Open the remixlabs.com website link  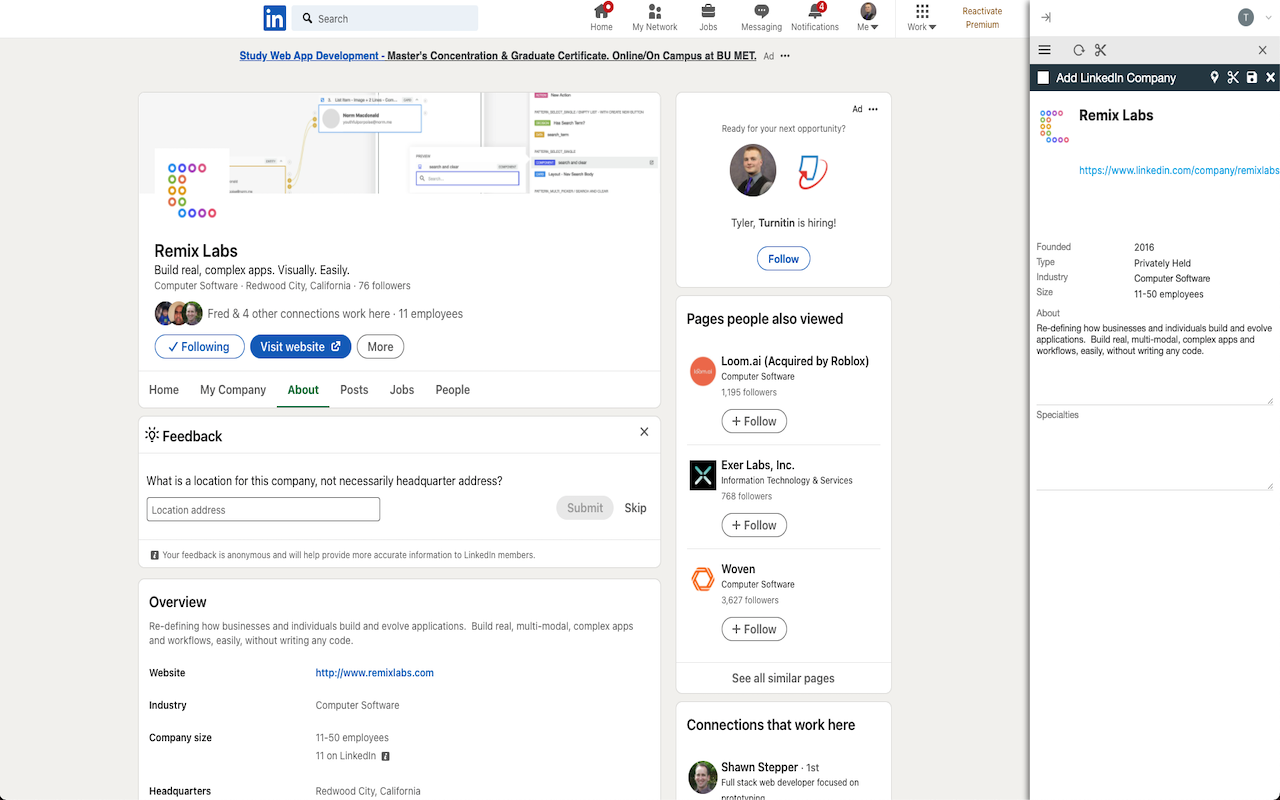(x=375, y=673)
